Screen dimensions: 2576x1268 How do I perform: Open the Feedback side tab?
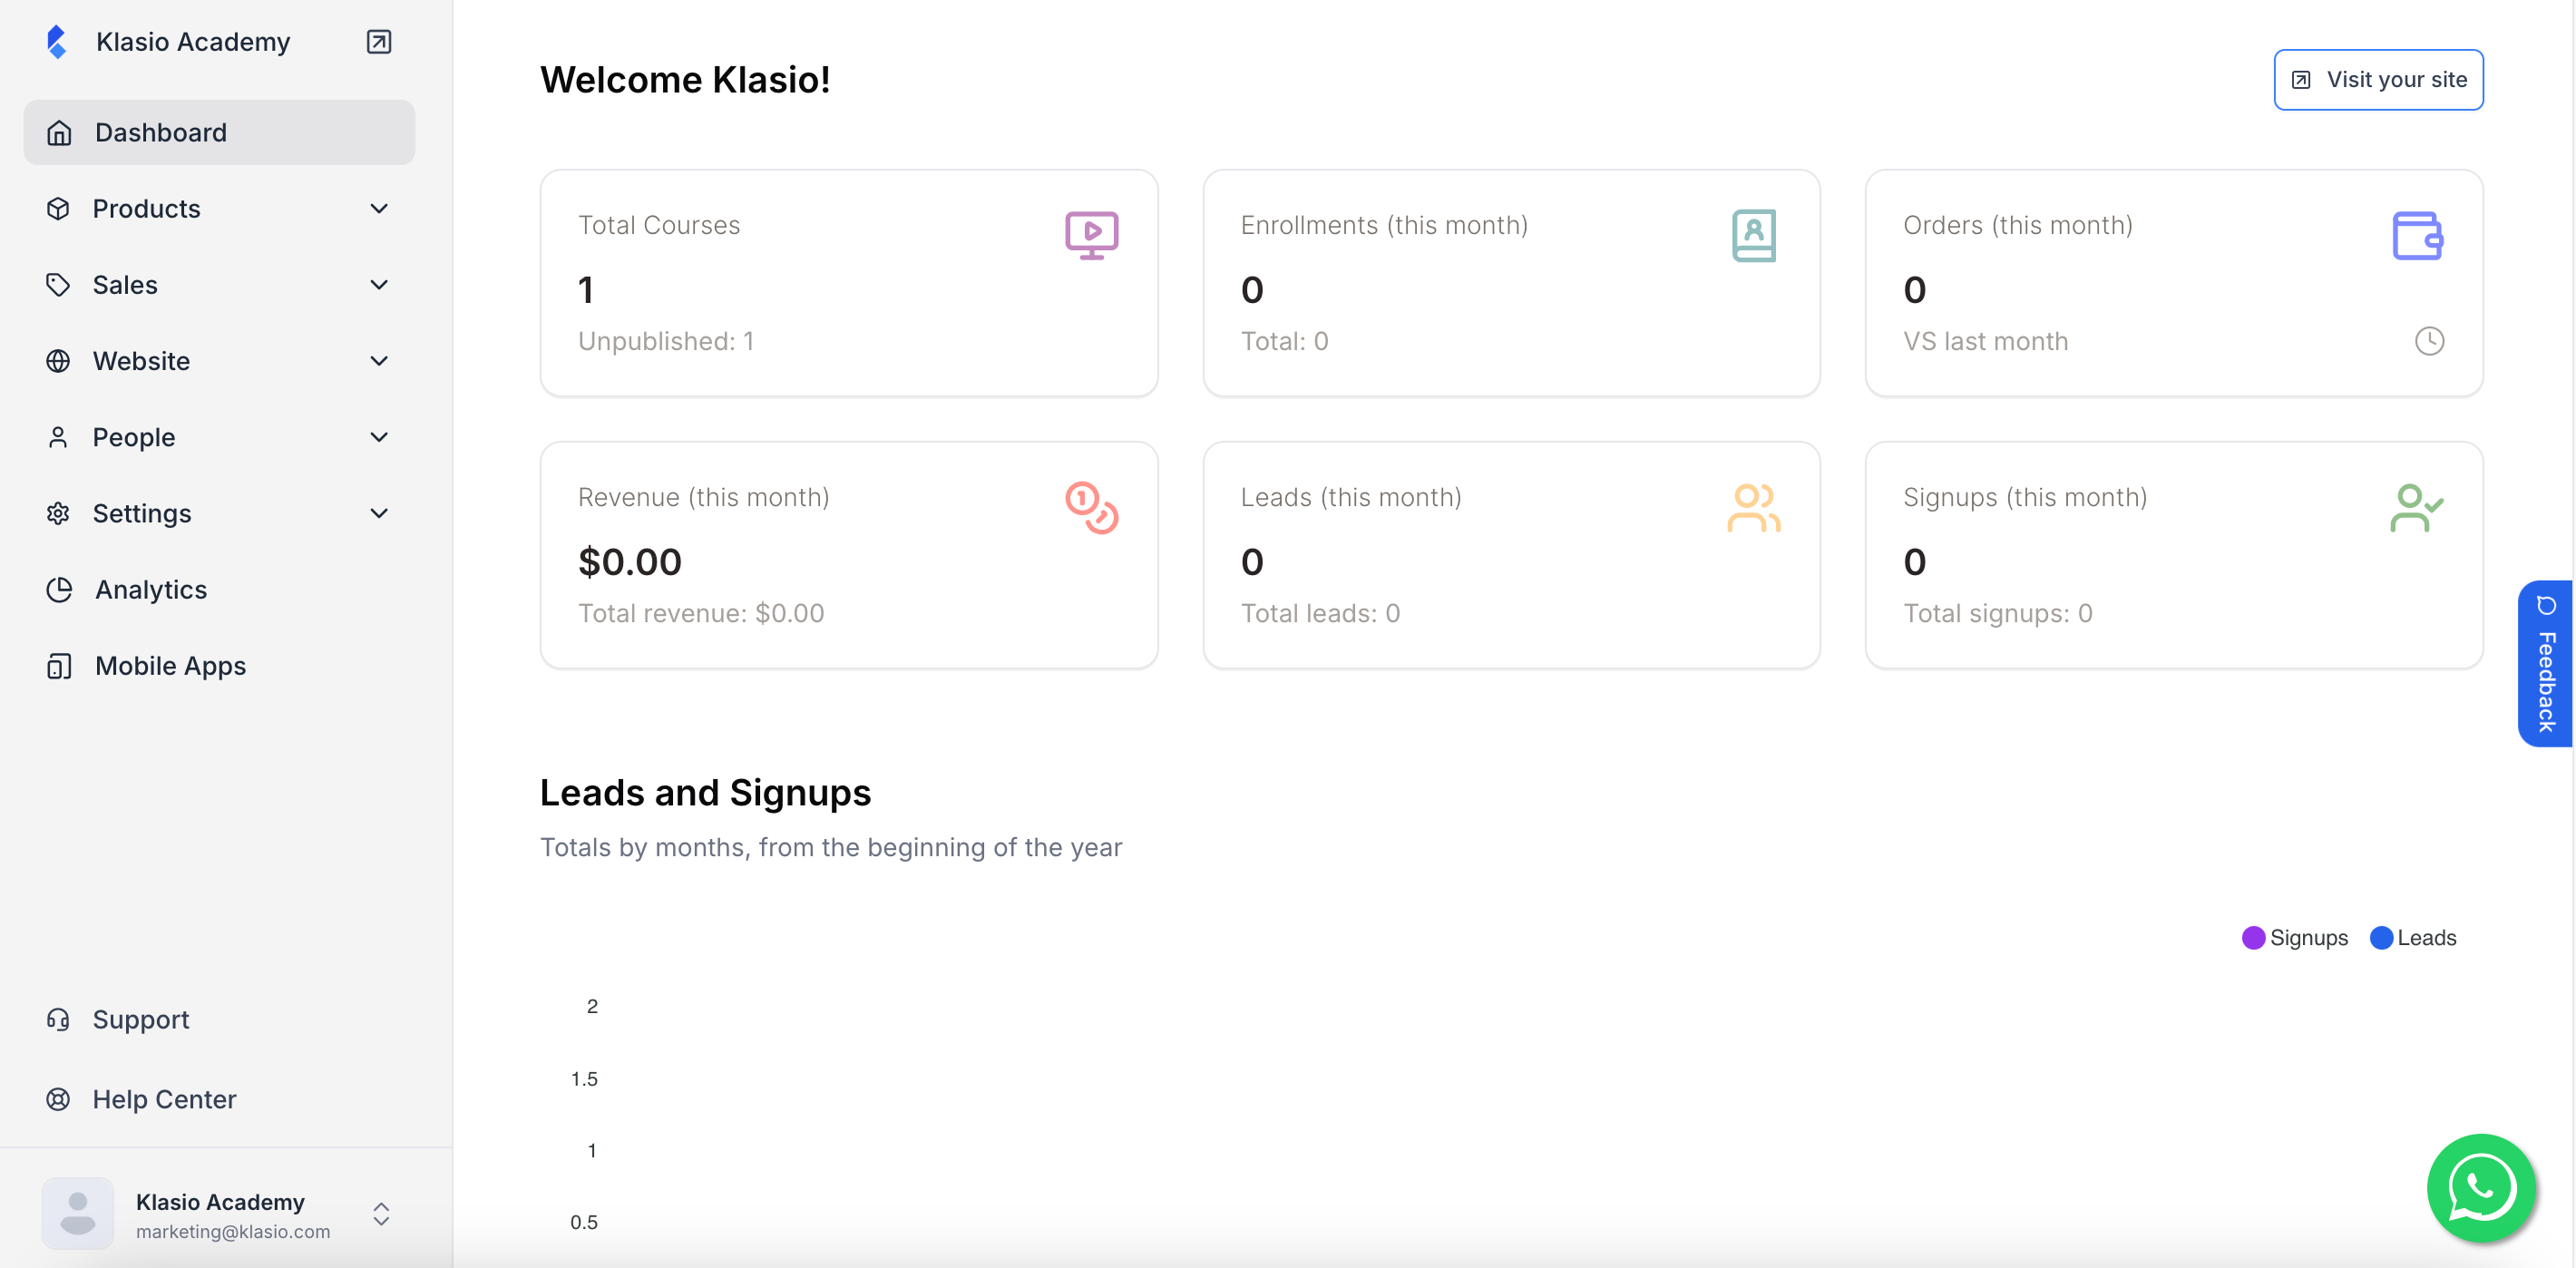(2545, 664)
